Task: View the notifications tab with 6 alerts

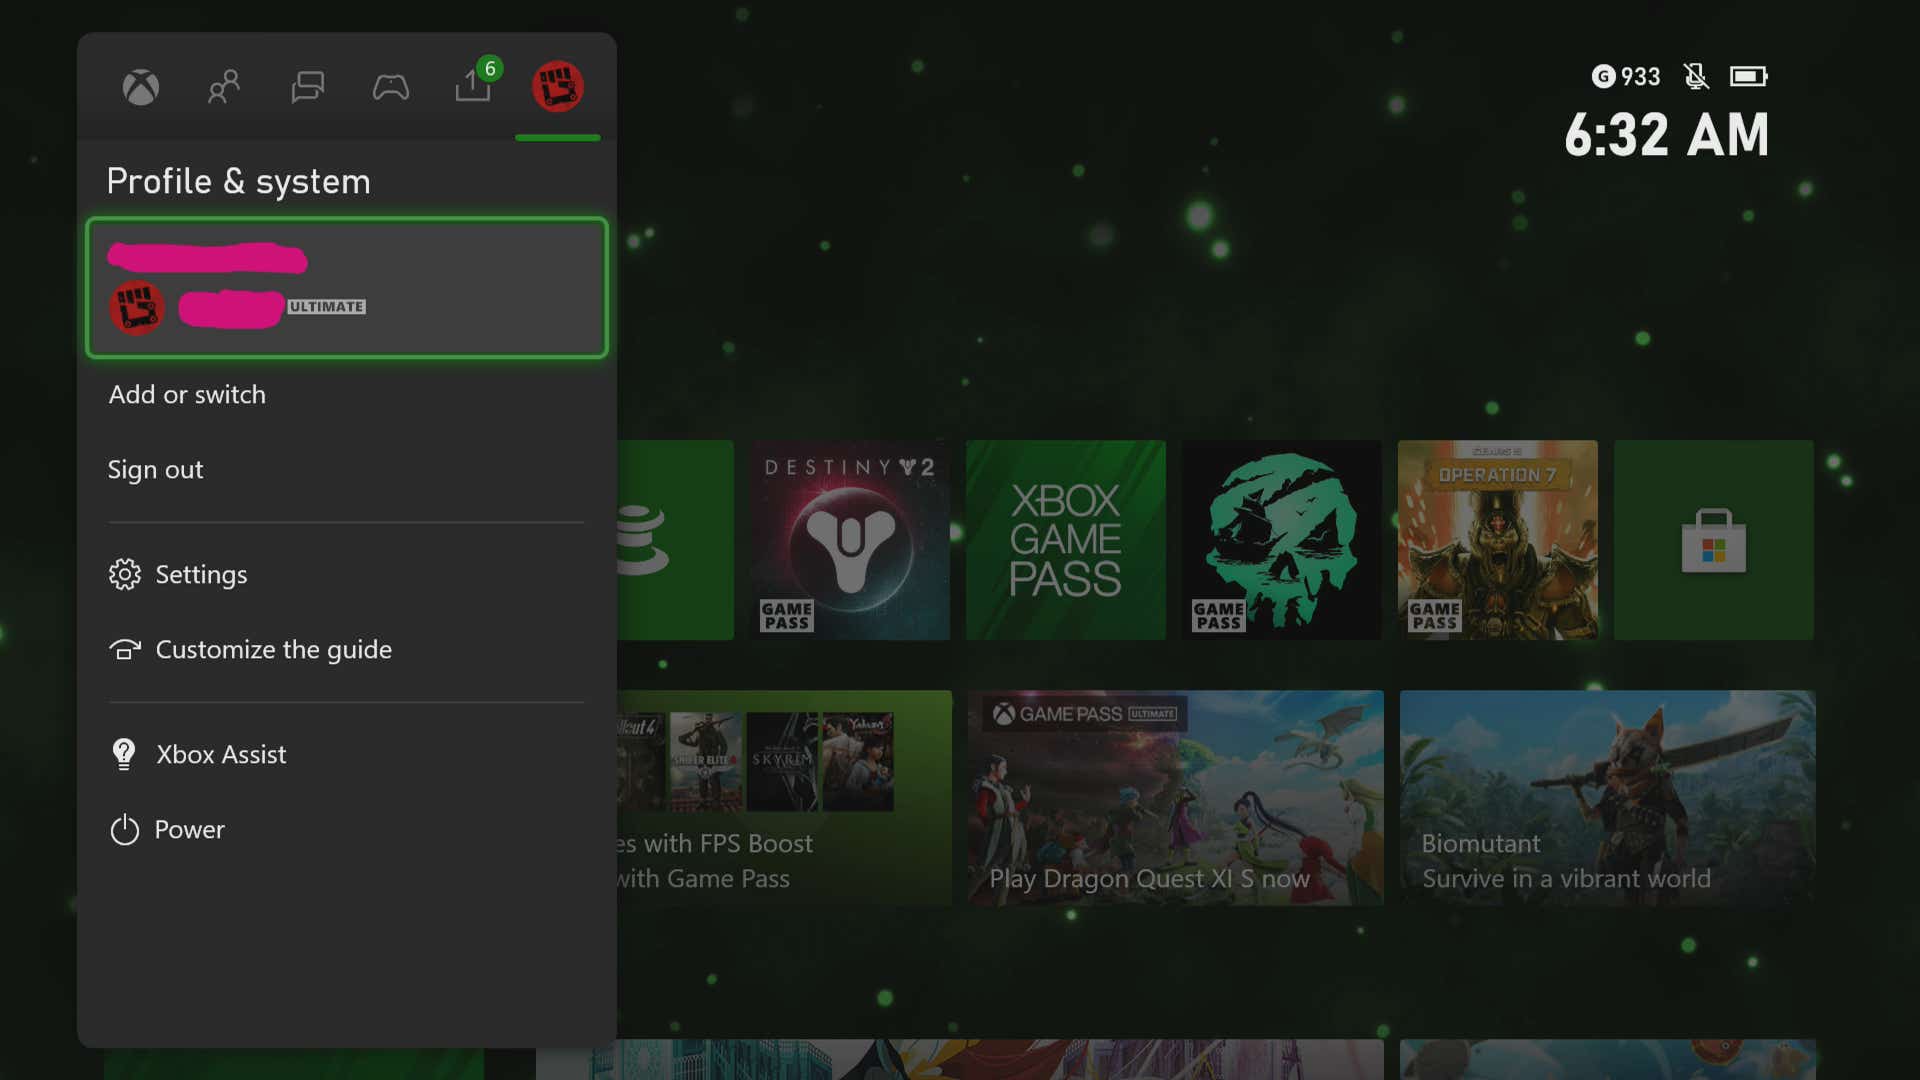Action: pos(473,87)
